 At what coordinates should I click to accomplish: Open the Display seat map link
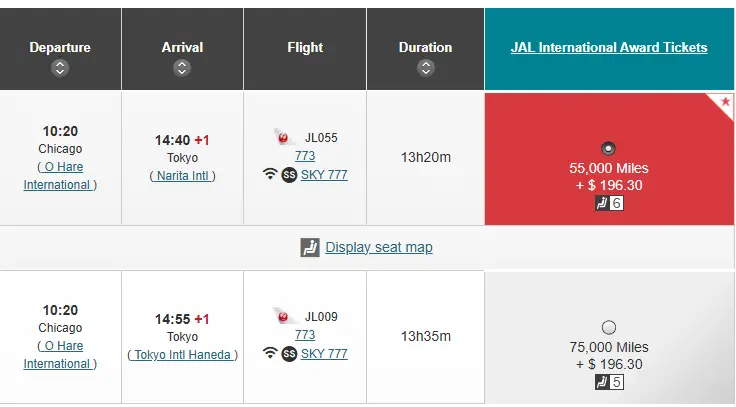[379, 247]
